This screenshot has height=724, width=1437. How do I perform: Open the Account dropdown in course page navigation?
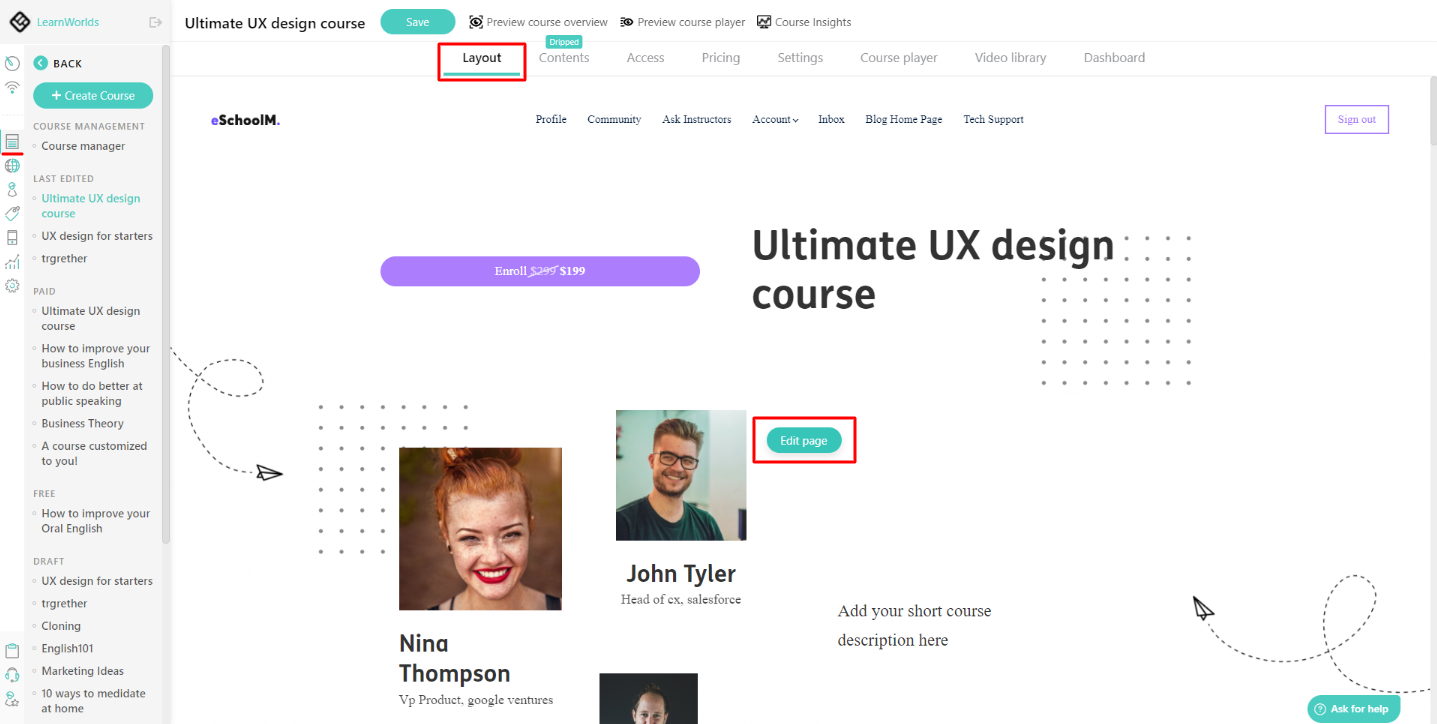coord(774,119)
